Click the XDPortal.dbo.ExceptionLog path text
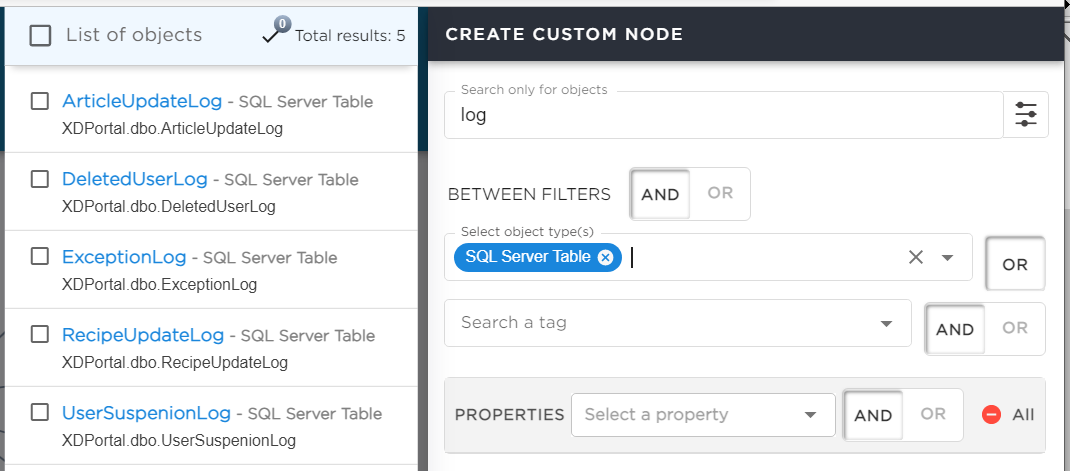The width and height of the screenshot is (1070, 471). [159, 284]
